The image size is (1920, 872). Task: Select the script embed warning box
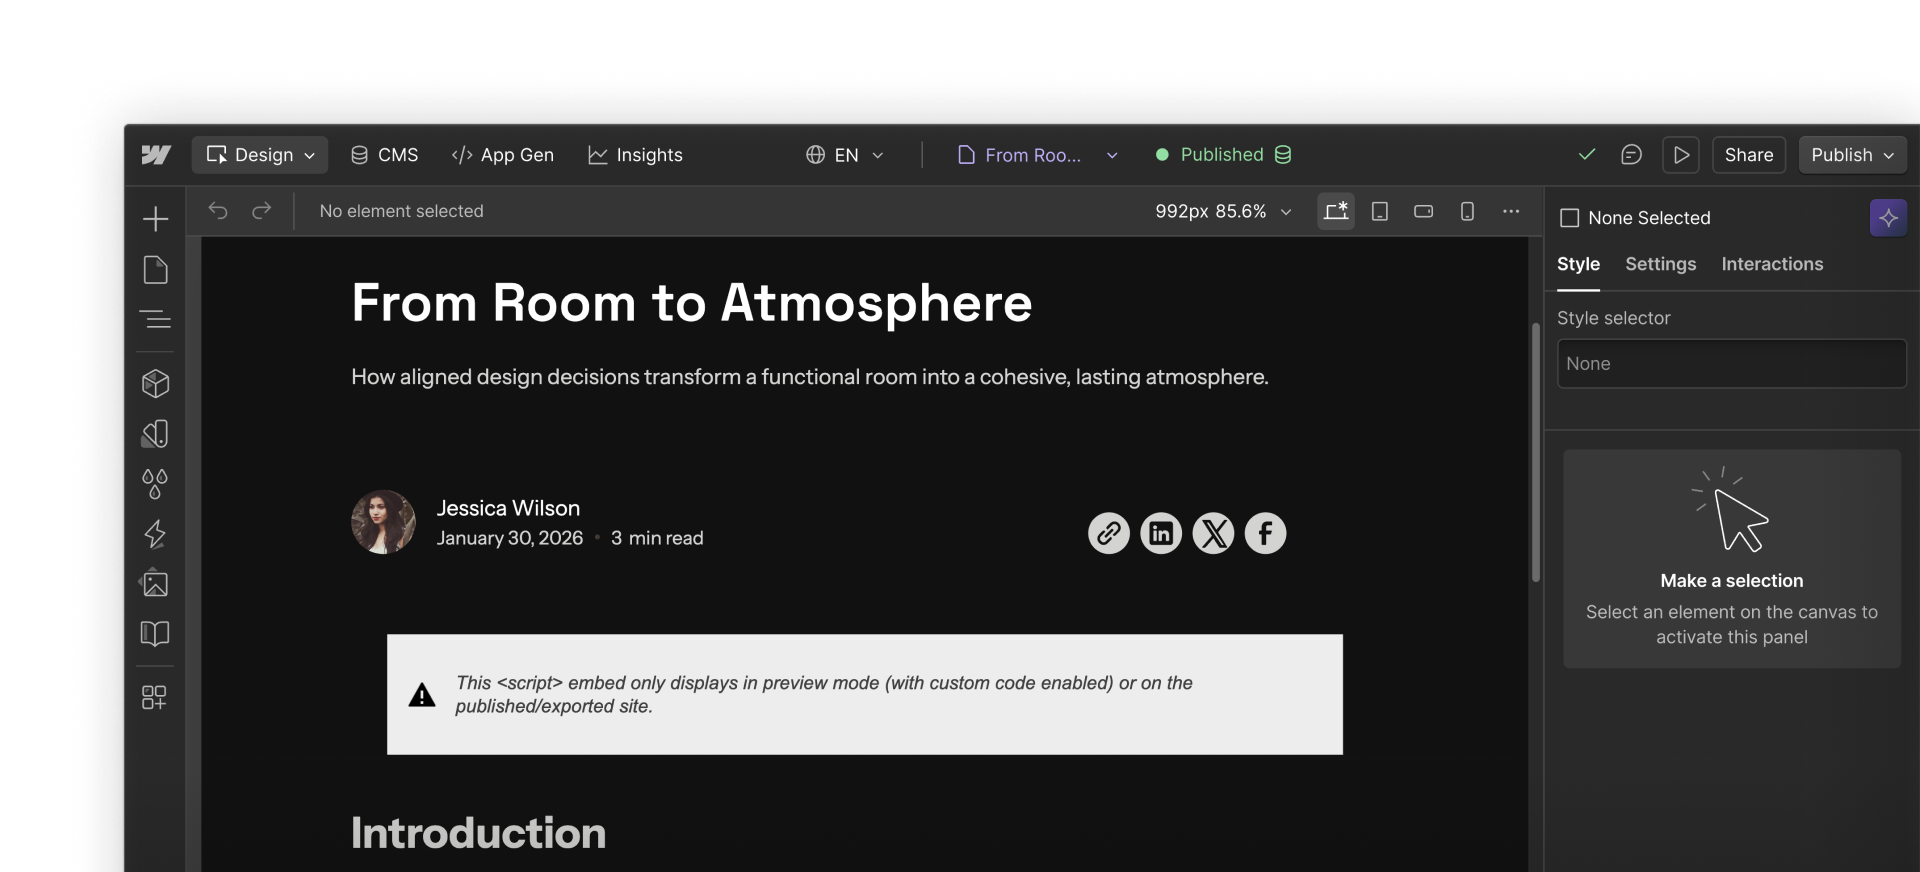tap(865, 694)
